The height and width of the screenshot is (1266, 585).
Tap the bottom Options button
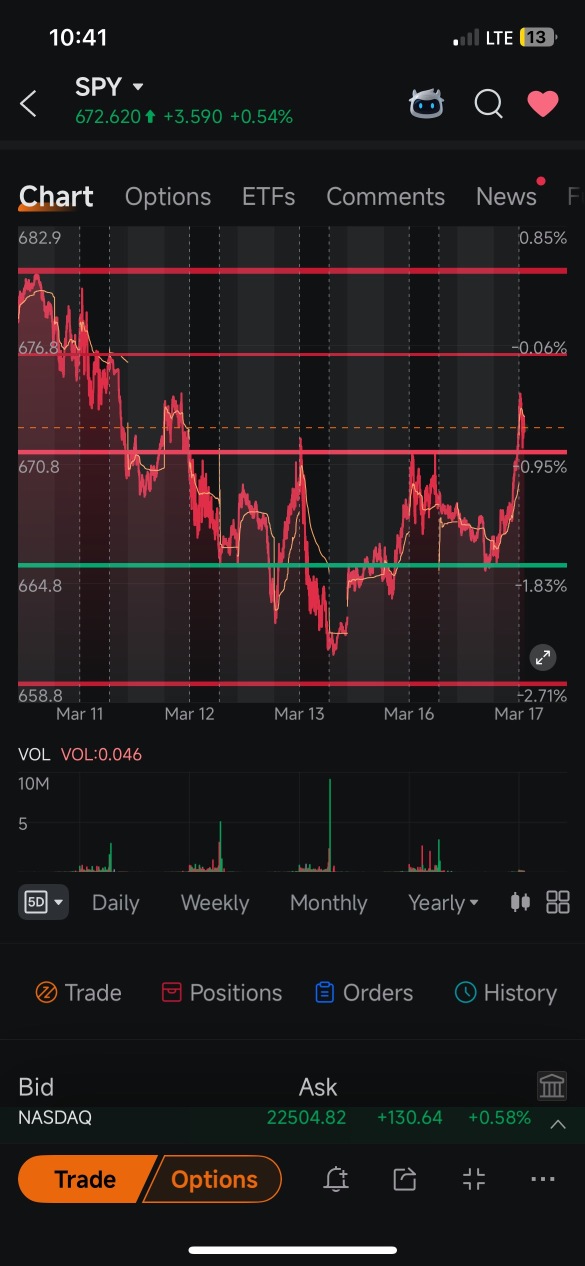tap(214, 1180)
